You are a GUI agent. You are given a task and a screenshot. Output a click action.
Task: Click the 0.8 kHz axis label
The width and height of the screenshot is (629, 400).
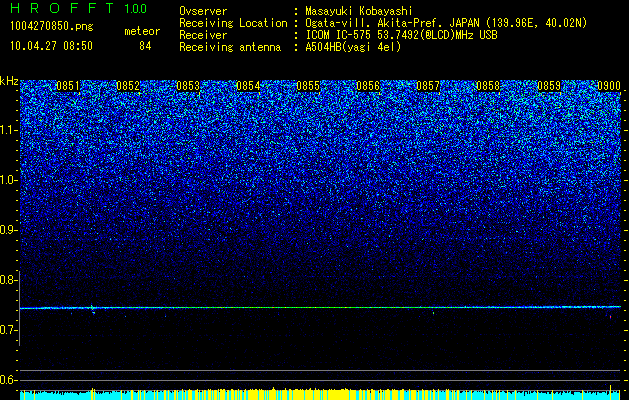point(9,280)
